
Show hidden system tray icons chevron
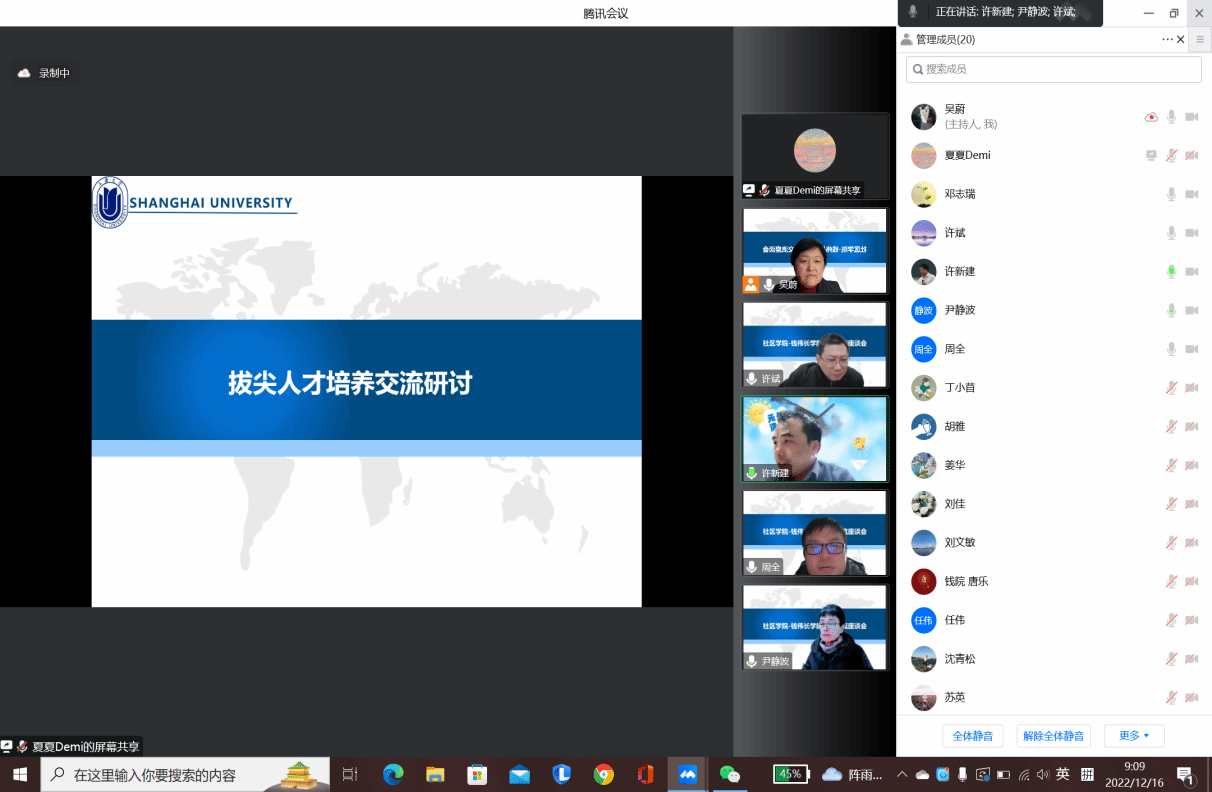(902, 774)
